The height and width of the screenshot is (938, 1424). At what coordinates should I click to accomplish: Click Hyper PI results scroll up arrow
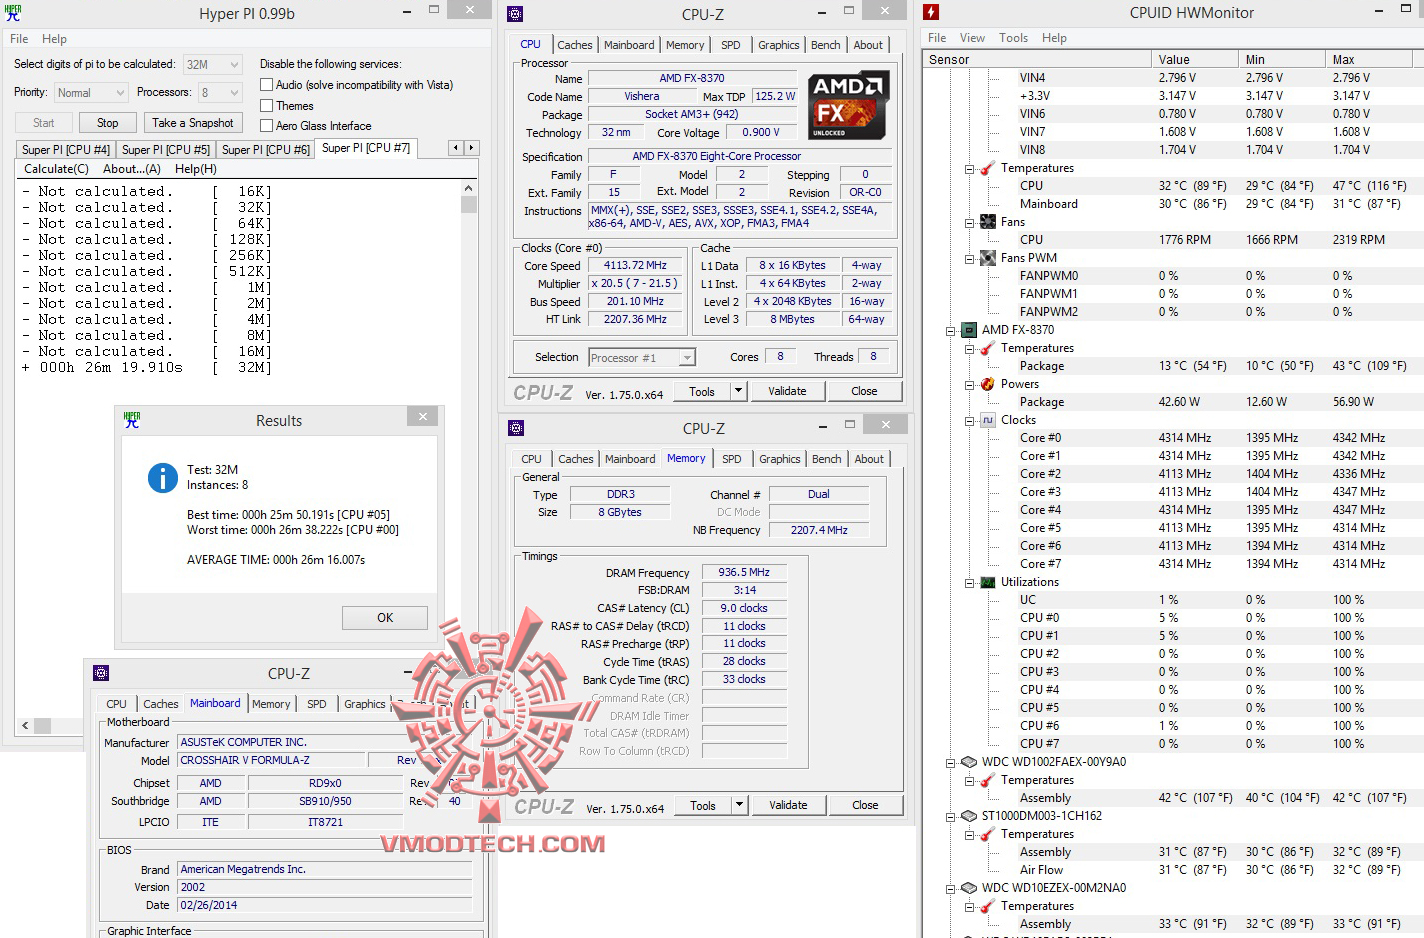pyautogui.click(x=469, y=188)
